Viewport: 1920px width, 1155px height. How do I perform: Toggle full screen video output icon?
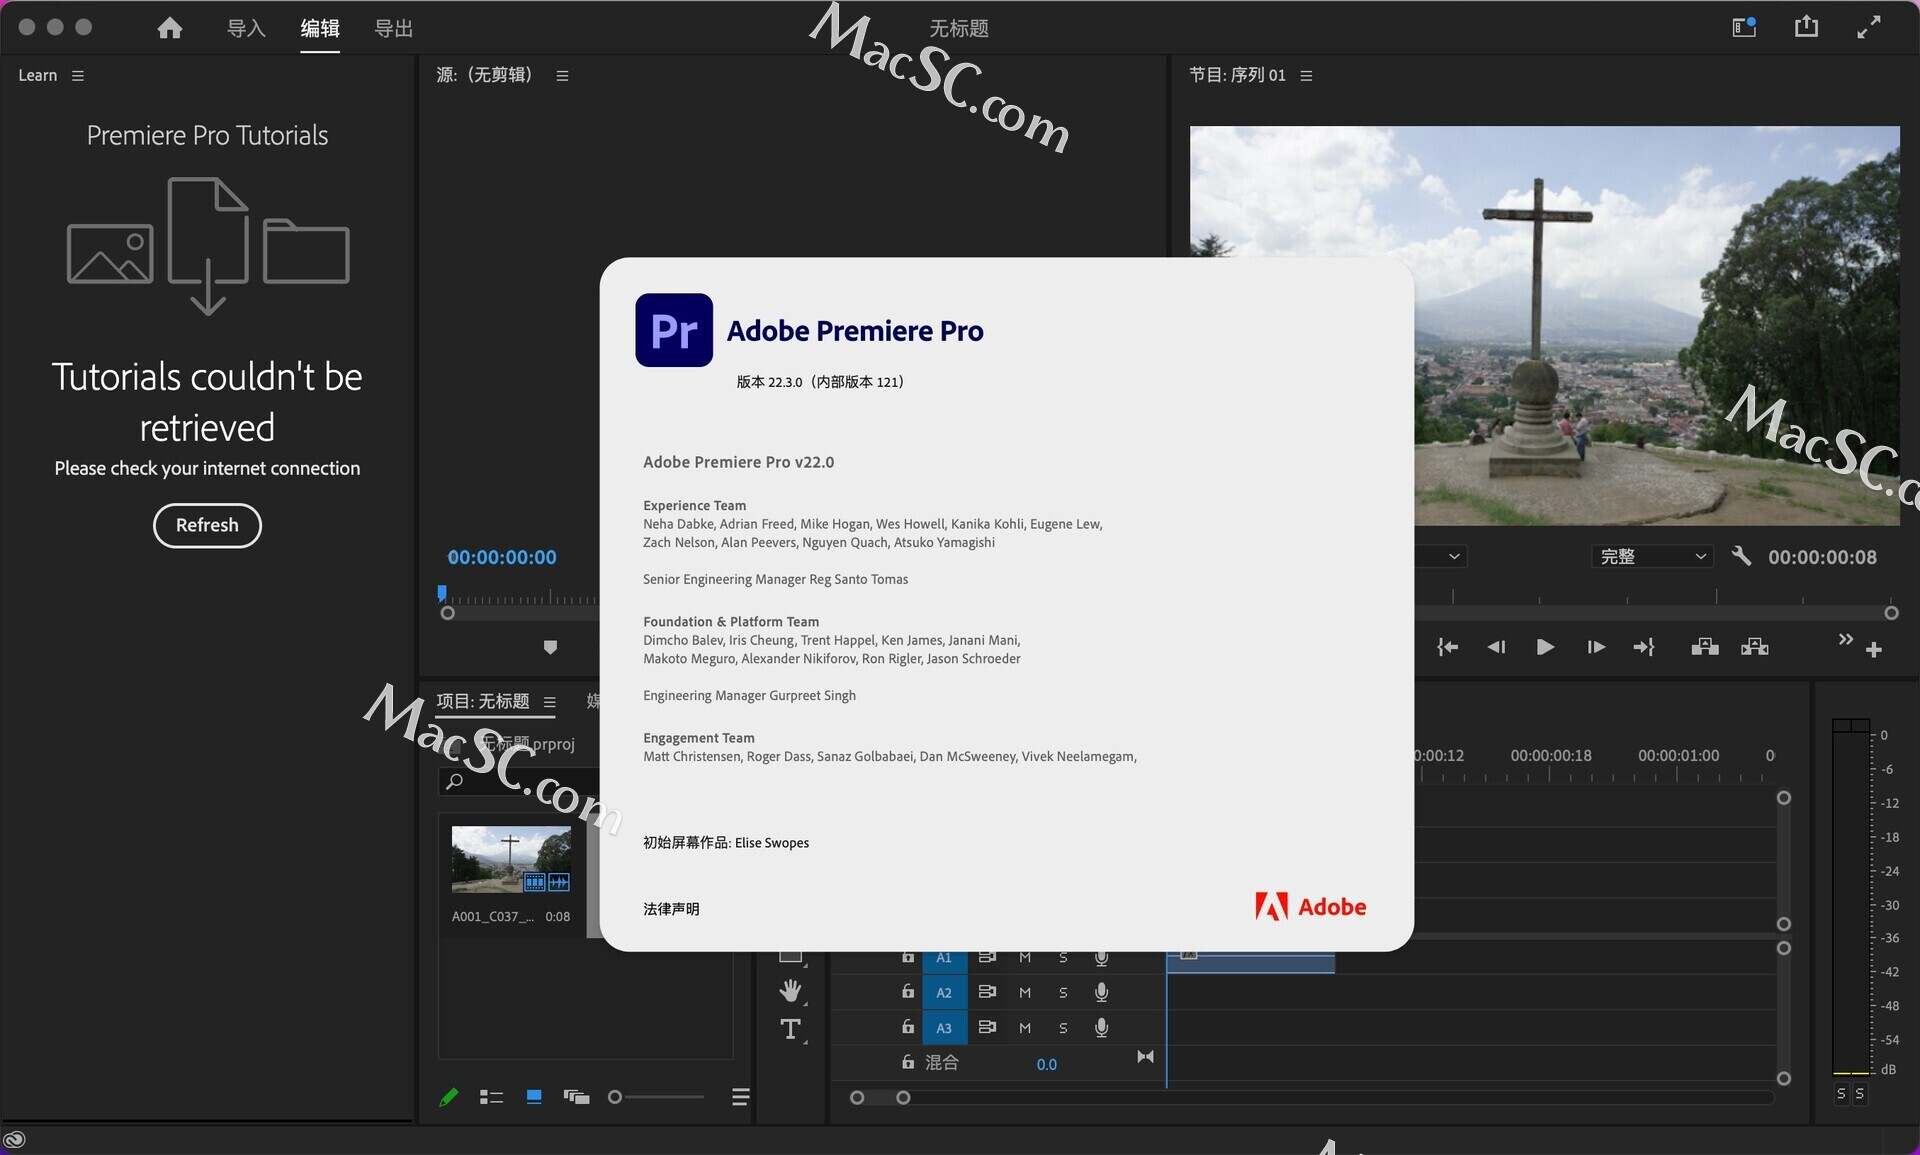pyautogui.click(x=1868, y=27)
